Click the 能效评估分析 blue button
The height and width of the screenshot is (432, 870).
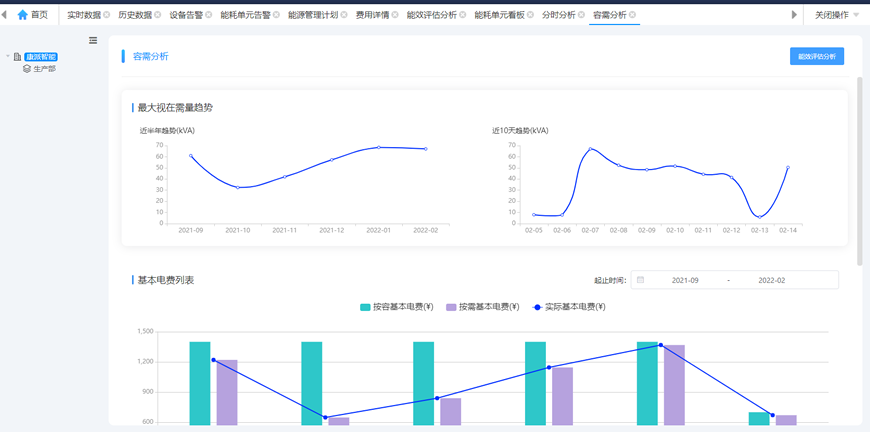pos(817,56)
